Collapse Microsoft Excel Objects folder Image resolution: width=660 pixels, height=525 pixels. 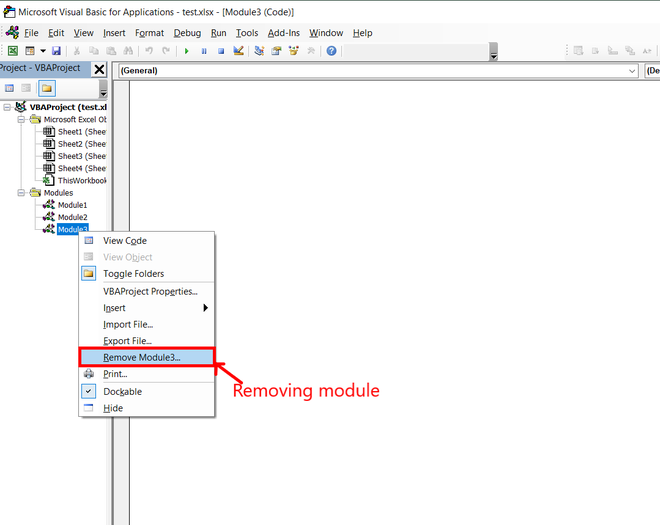pos(21,120)
